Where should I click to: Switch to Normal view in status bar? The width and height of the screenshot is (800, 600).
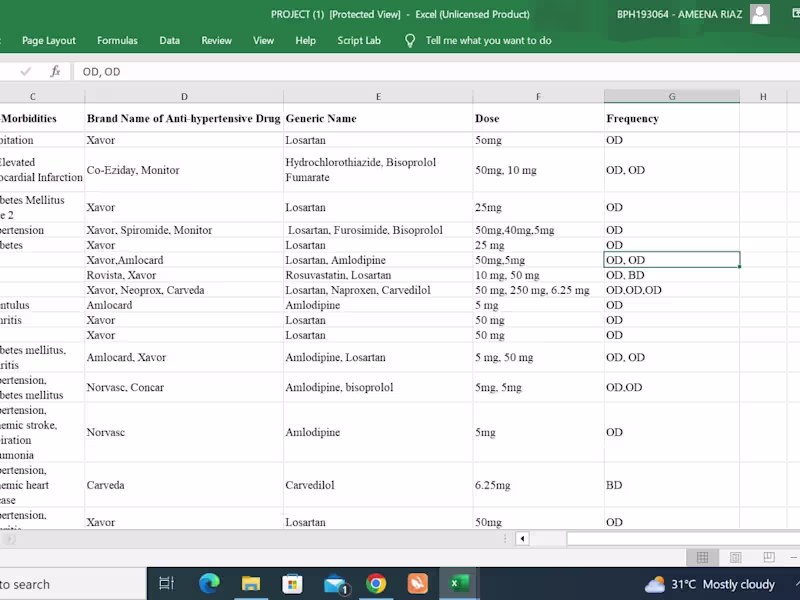click(702, 557)
